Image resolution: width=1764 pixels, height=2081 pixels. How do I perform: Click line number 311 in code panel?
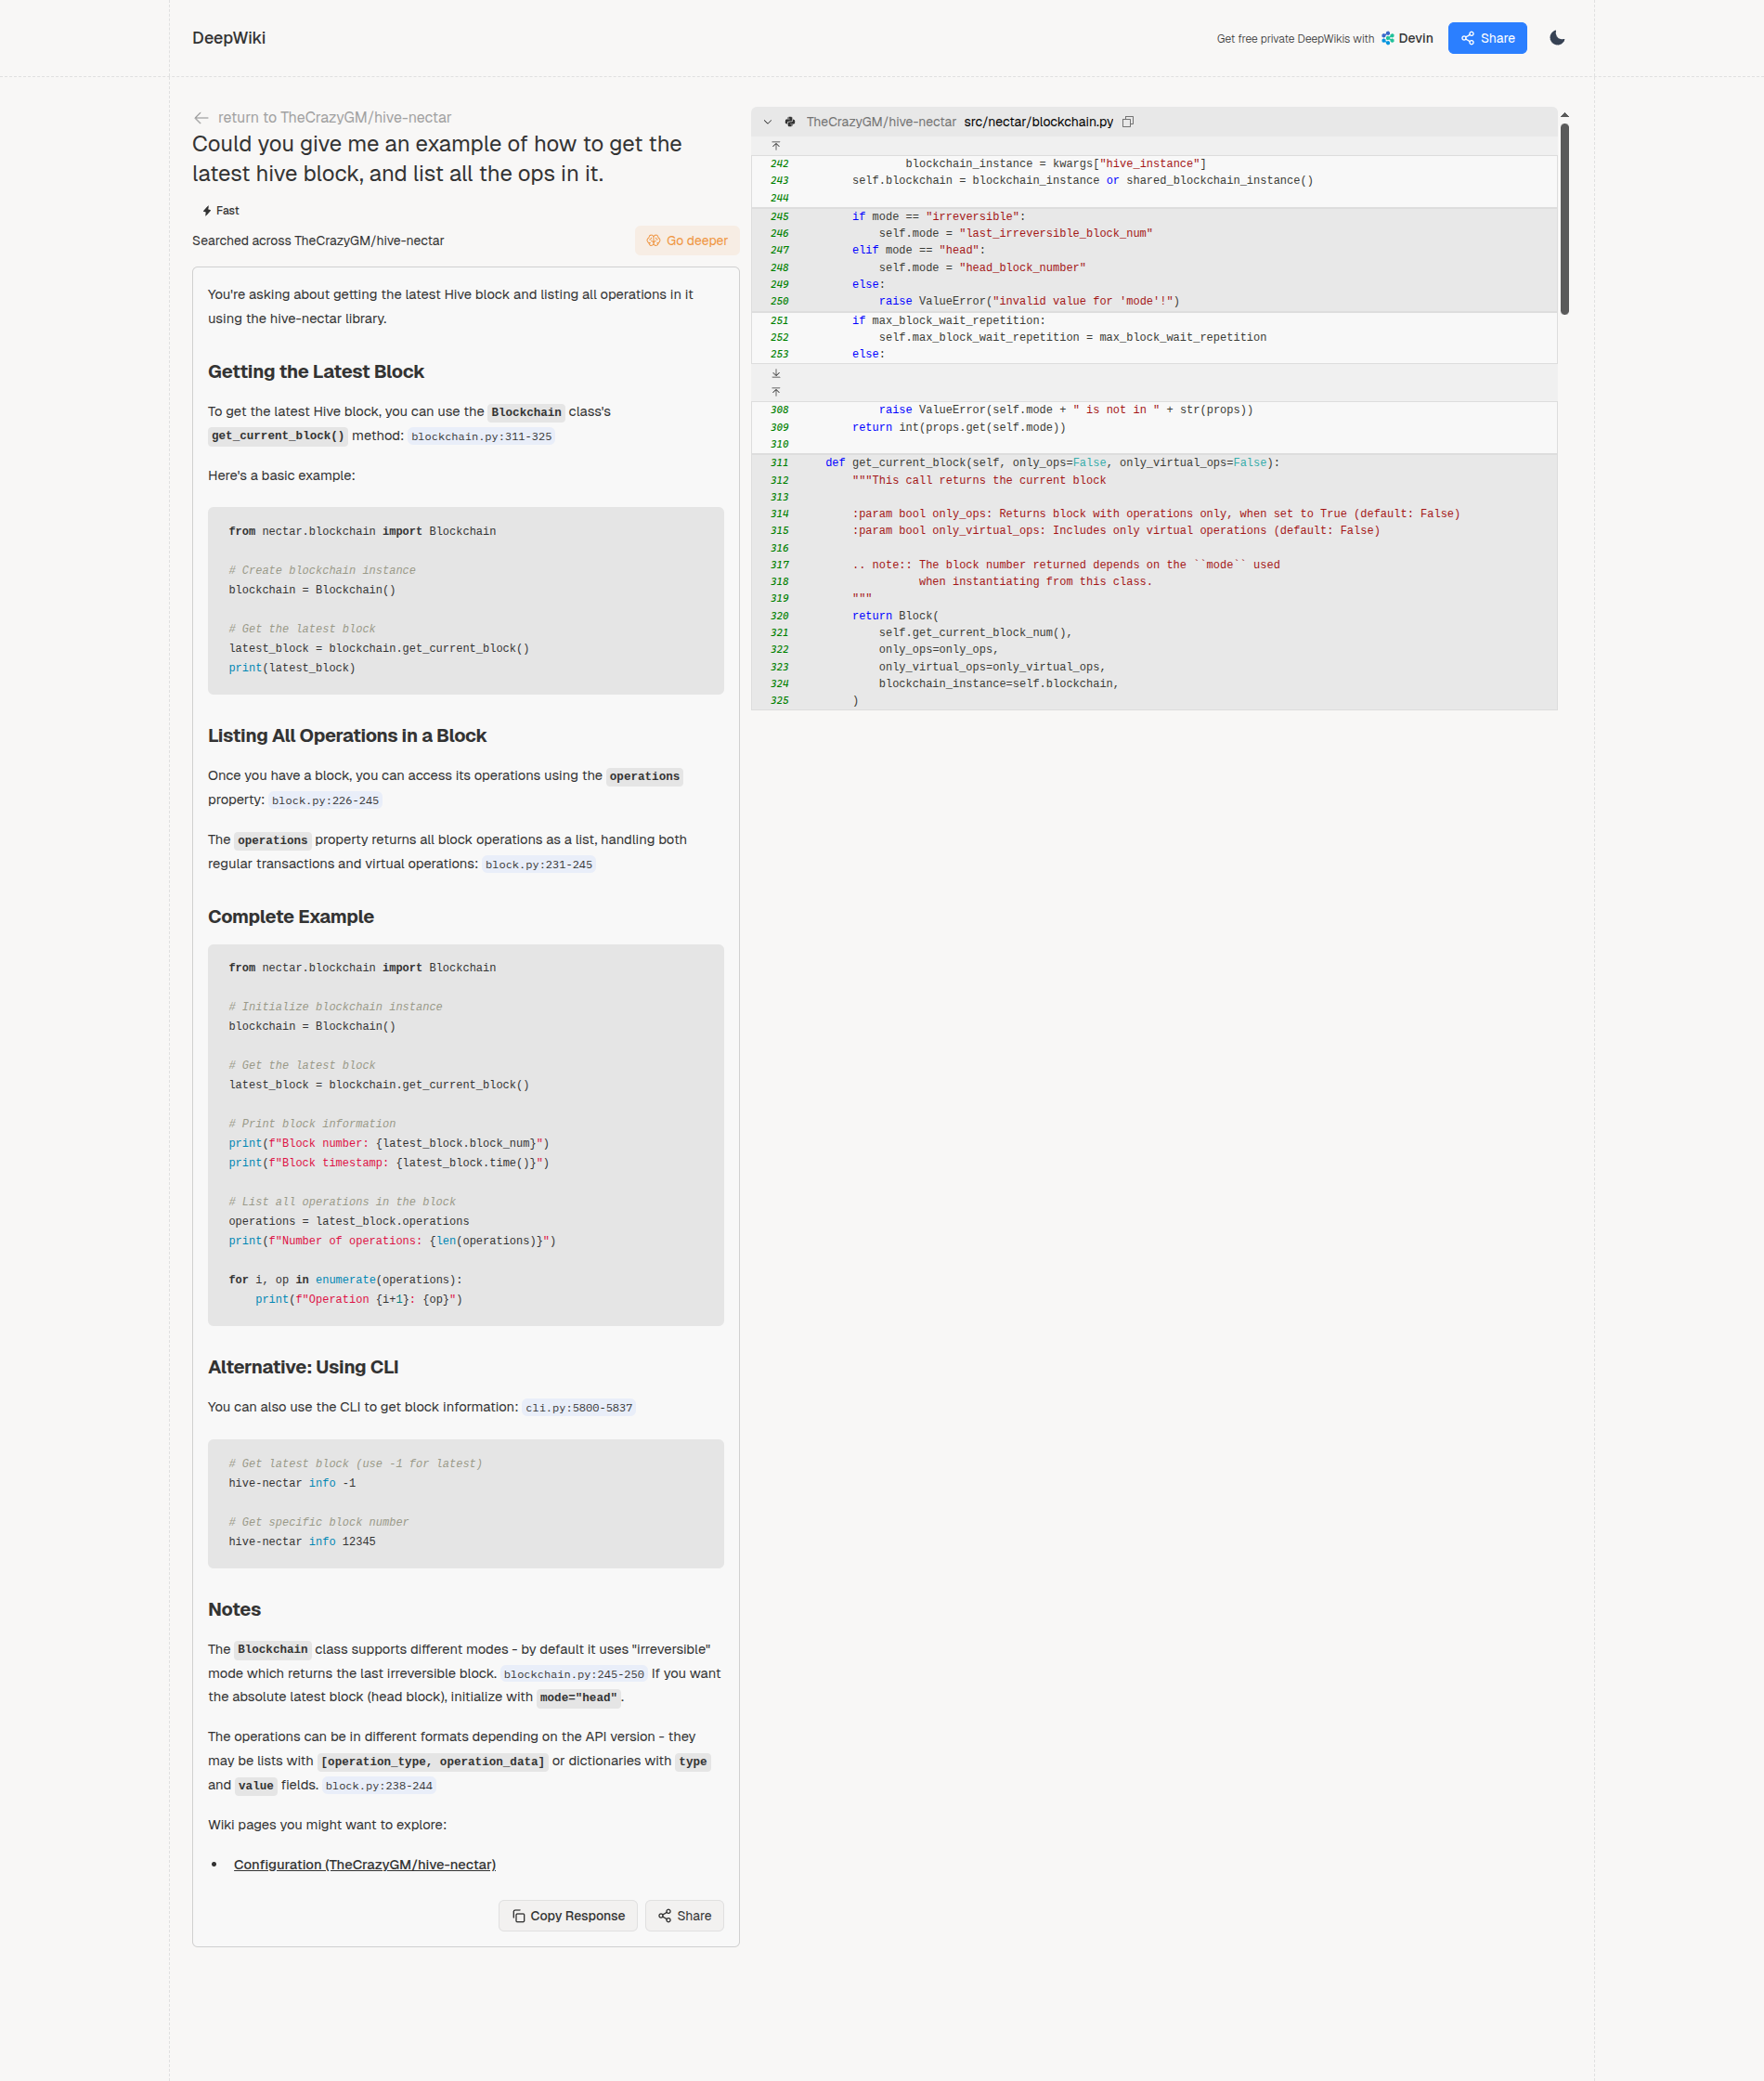tap(780, 463)
